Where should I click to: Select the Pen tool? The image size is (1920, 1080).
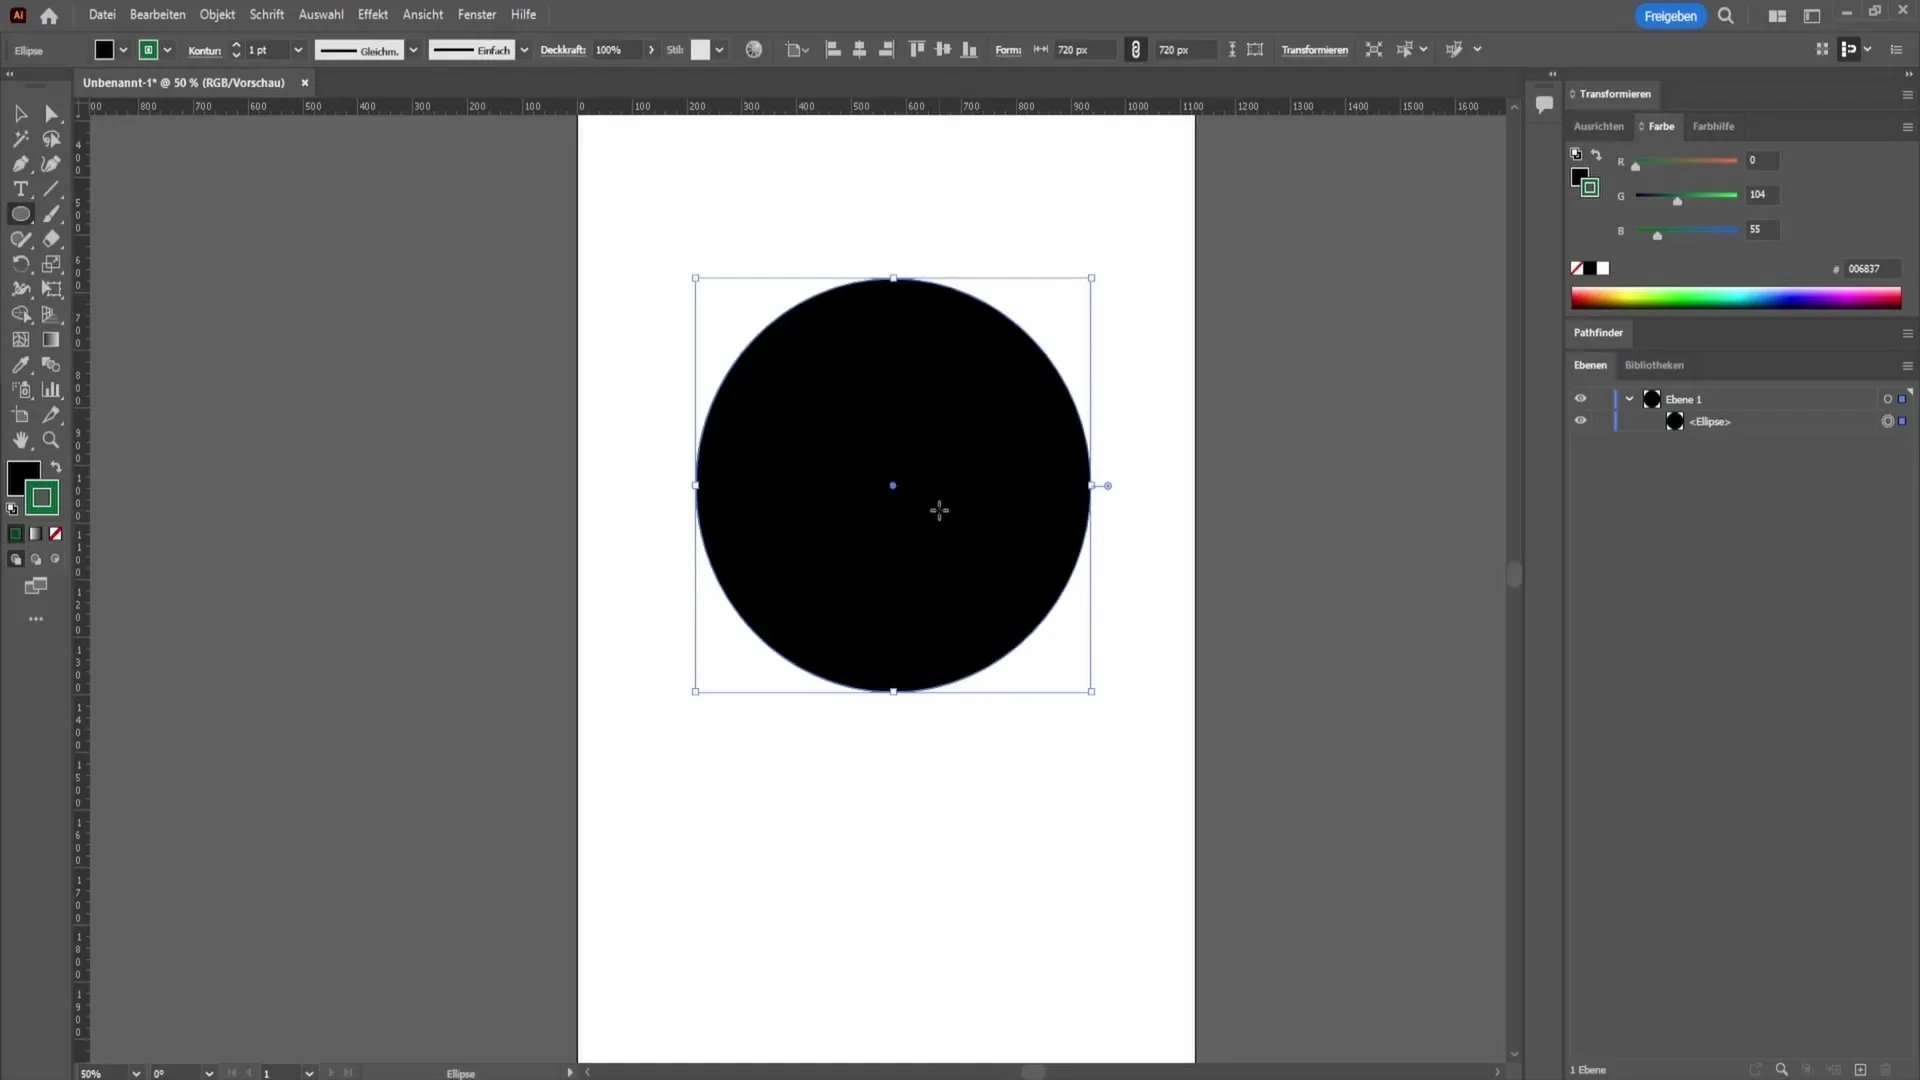(20, 164)
